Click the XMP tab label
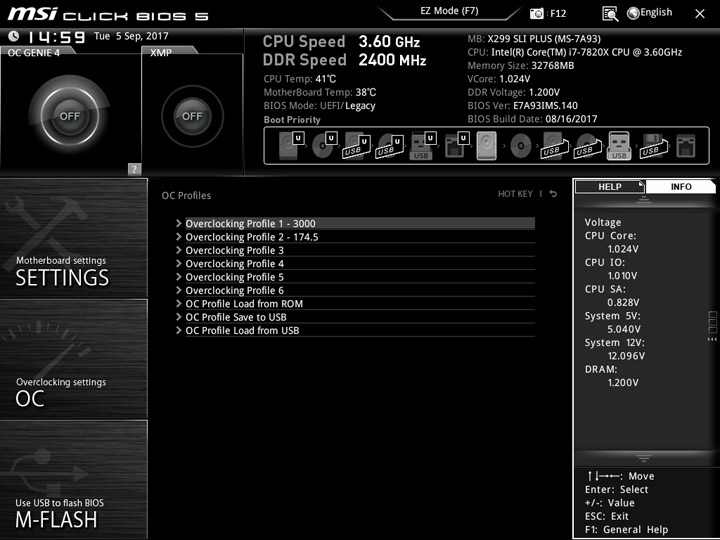 click(x=161, y=52)
